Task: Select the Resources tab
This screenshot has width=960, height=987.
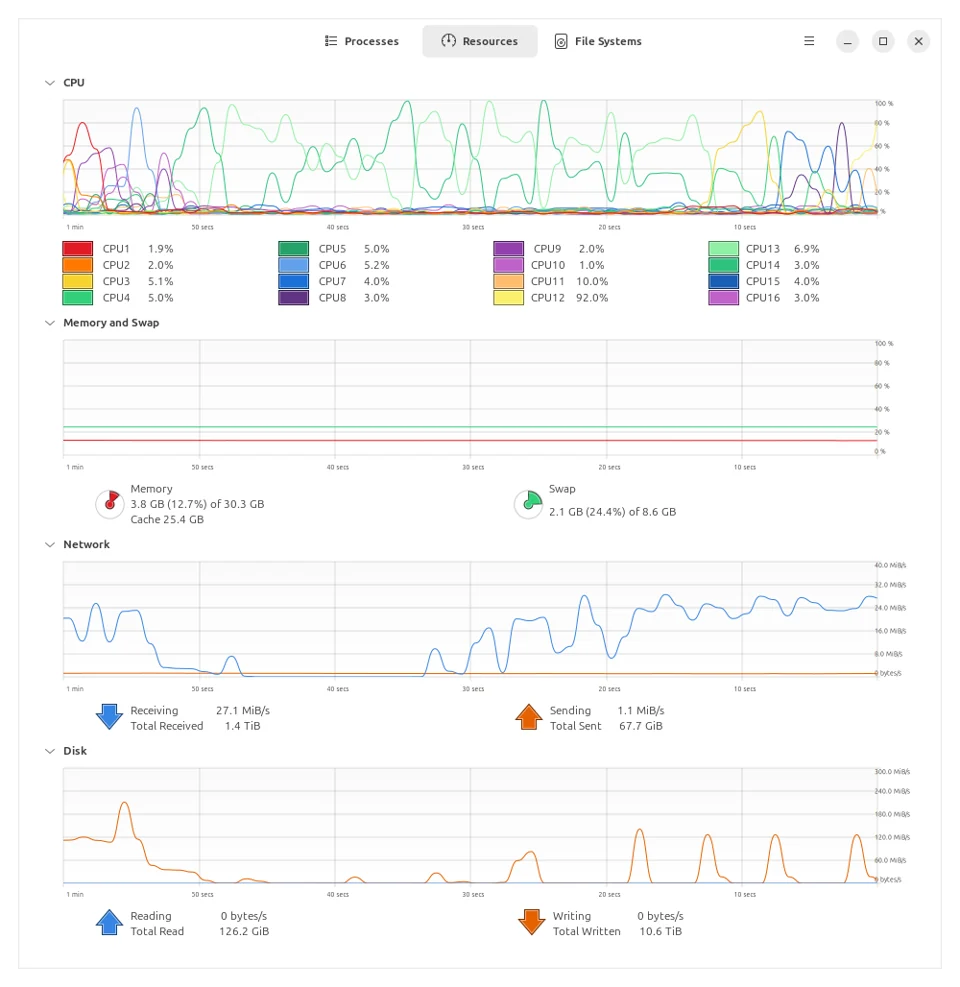Action: (480, 42)
